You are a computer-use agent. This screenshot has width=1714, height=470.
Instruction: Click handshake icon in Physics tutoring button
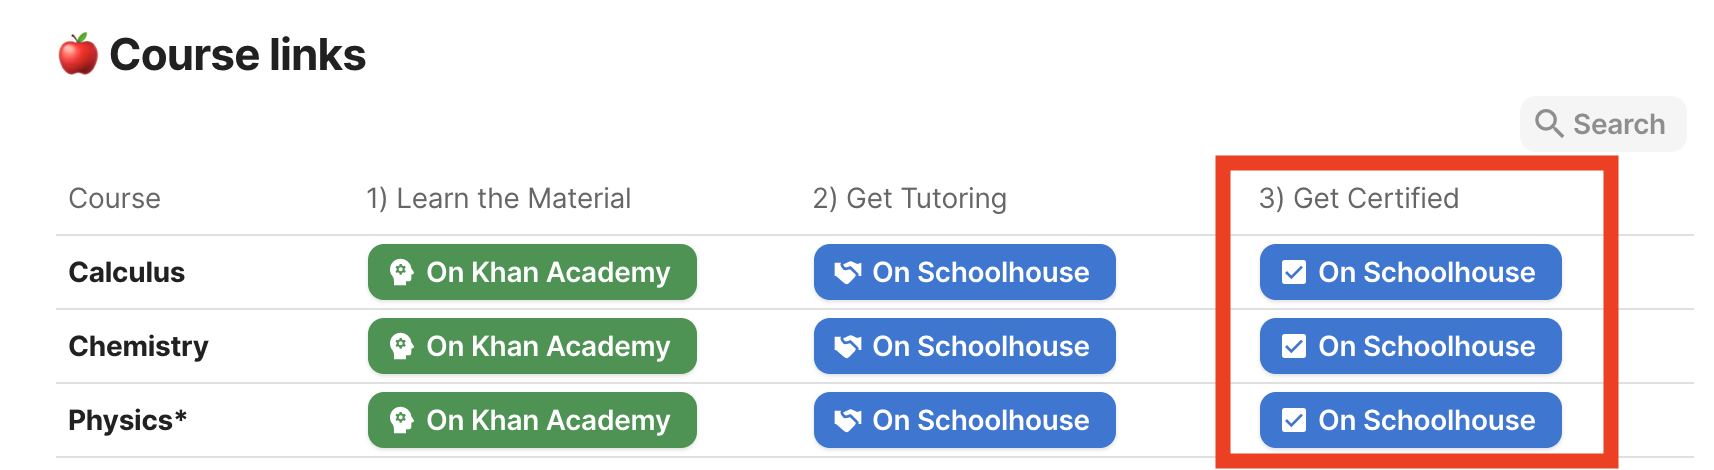click(847, 420)
